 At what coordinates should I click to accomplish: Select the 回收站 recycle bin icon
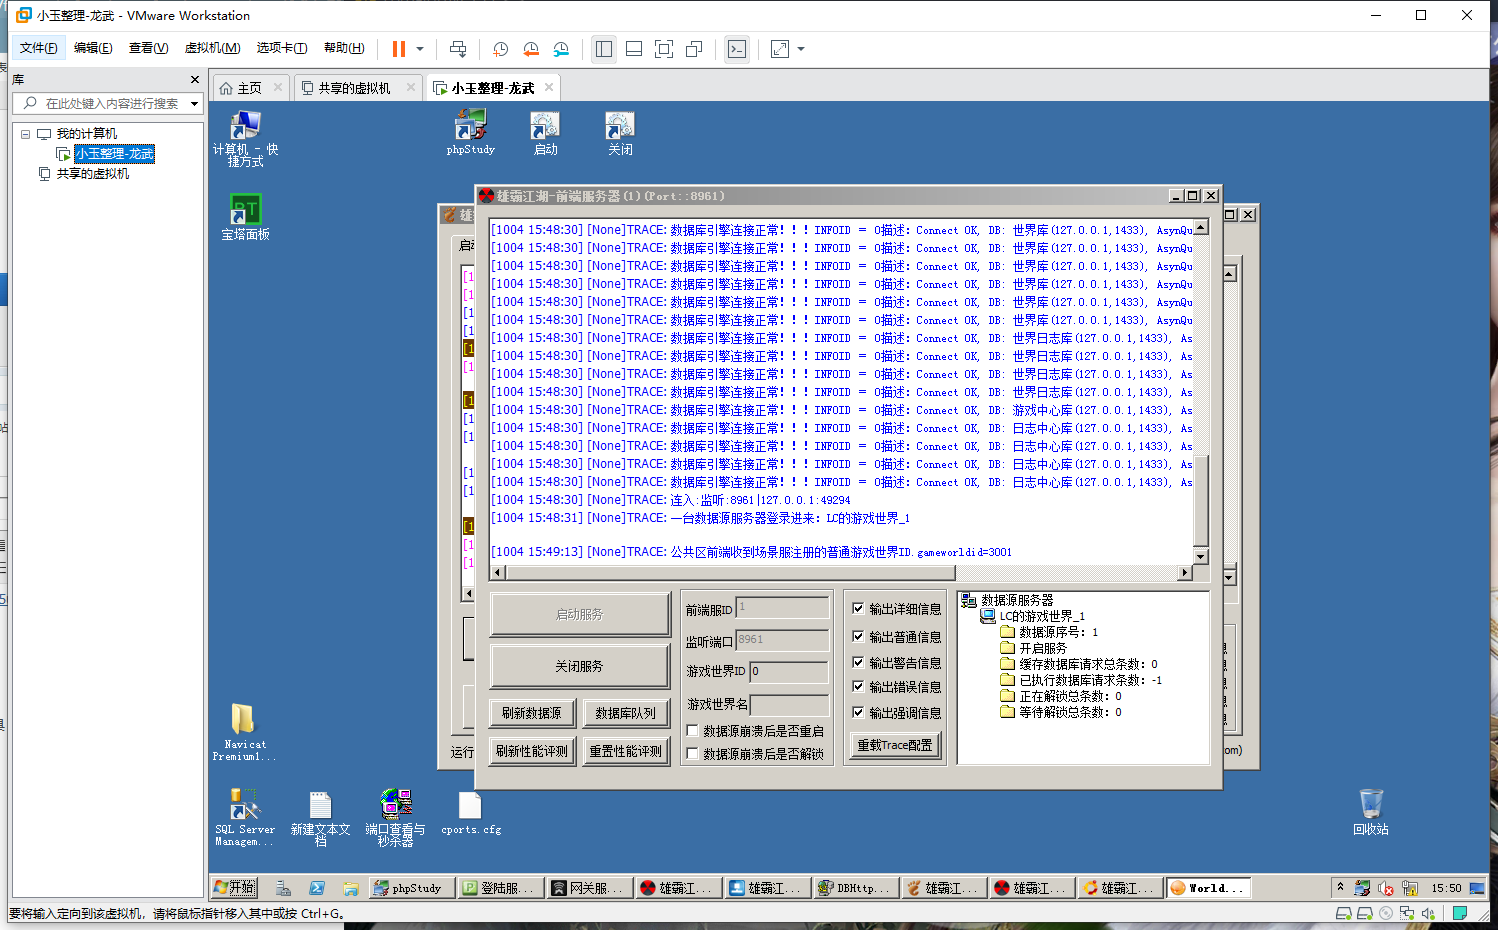(1370, 811)
